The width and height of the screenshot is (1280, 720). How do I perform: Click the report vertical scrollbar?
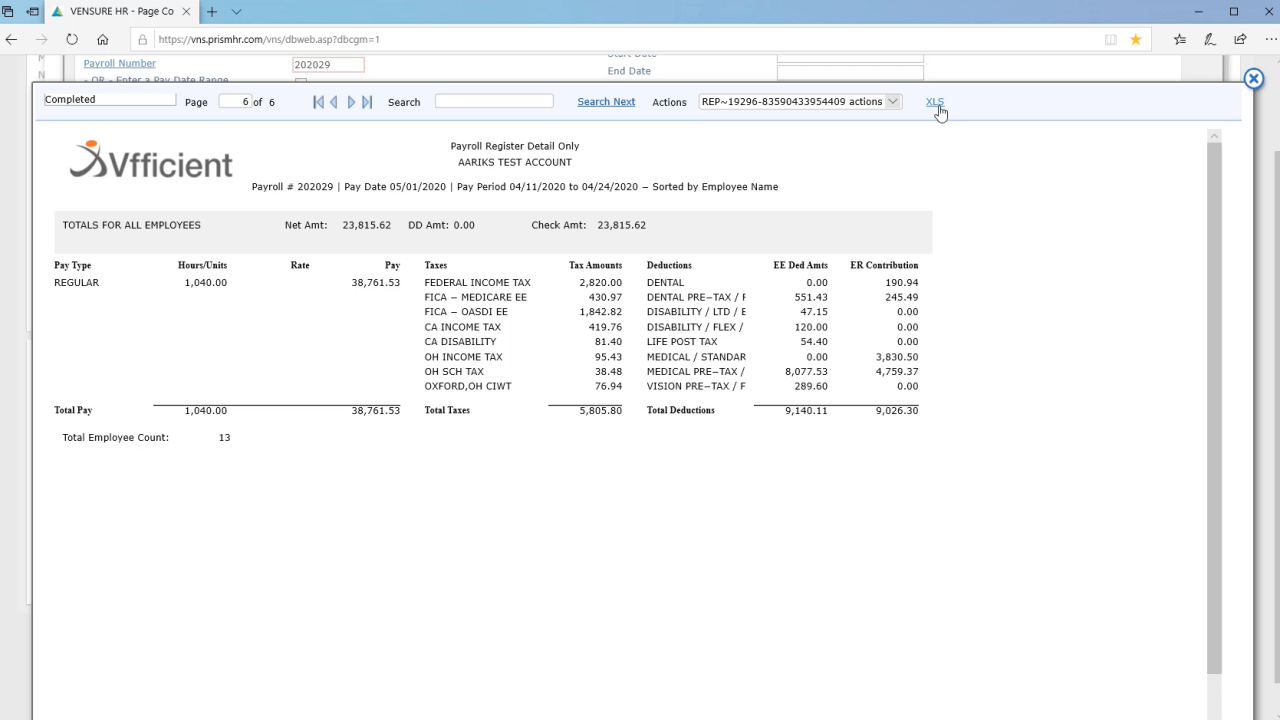pyautogui.click(x=1214, y=400)
